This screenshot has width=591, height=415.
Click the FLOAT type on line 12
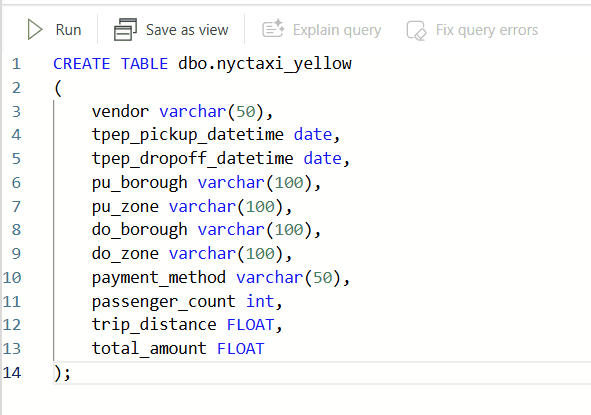[x=250, y=325]
